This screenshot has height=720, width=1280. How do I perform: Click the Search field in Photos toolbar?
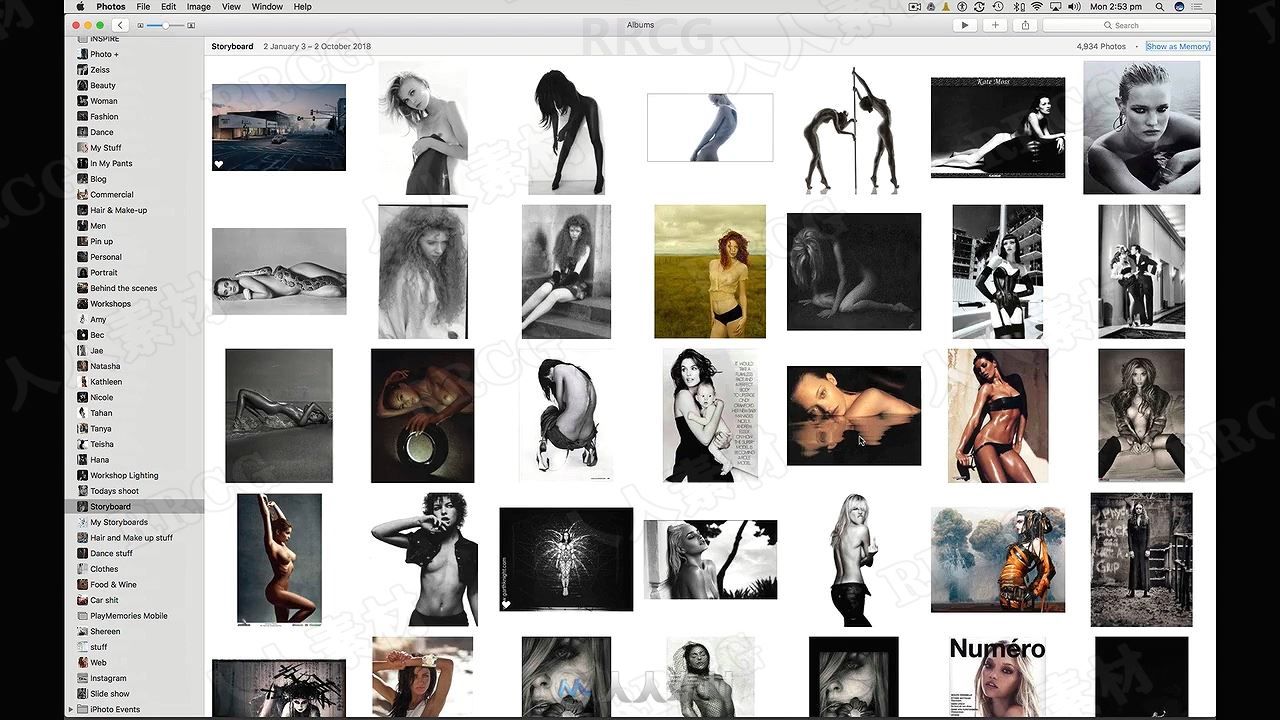1127,25
